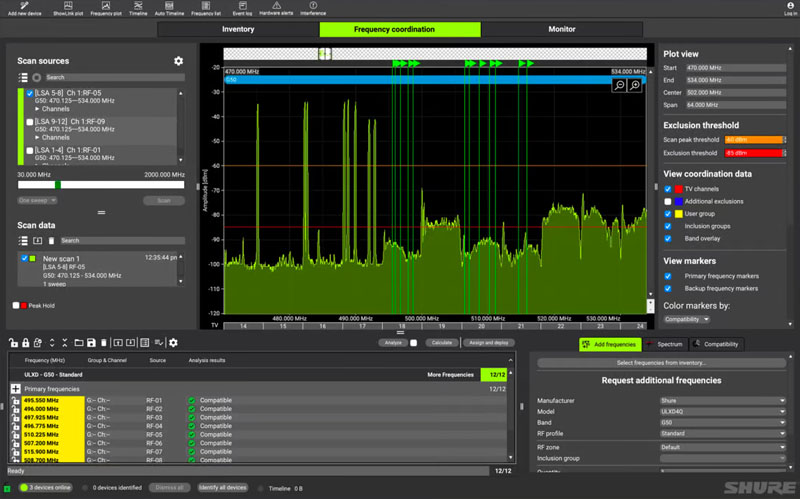Screen dimensions: 800x499
Task: Open the Frequency list tool
Action: tap(207, 8)
